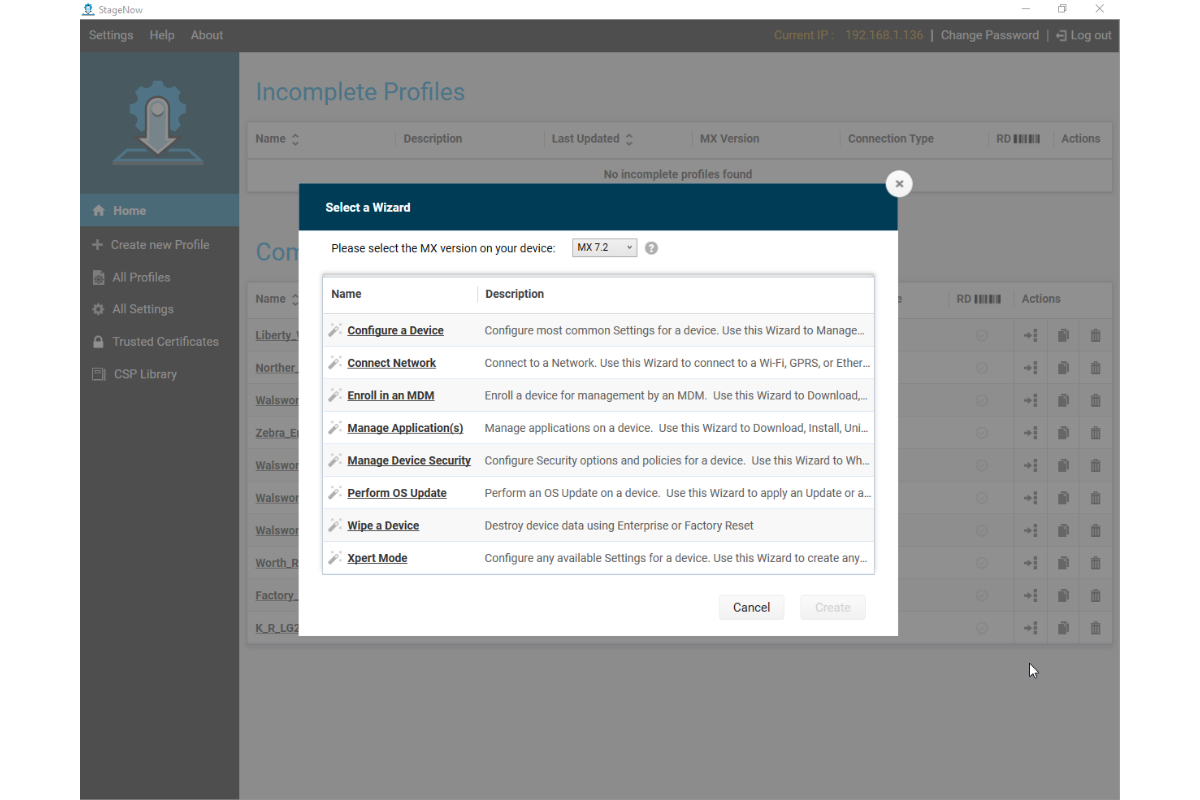The image size is (1200, 800).
Task: Open the MX 7.2 version dropdown
Action: click(x=604, y=247)
